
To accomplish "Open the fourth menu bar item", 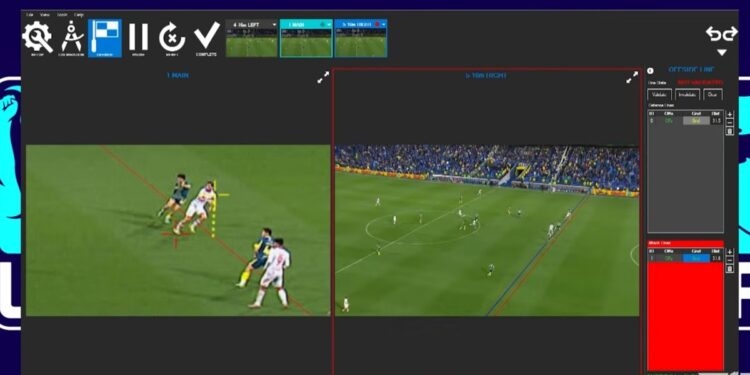I will coord(78,15).
